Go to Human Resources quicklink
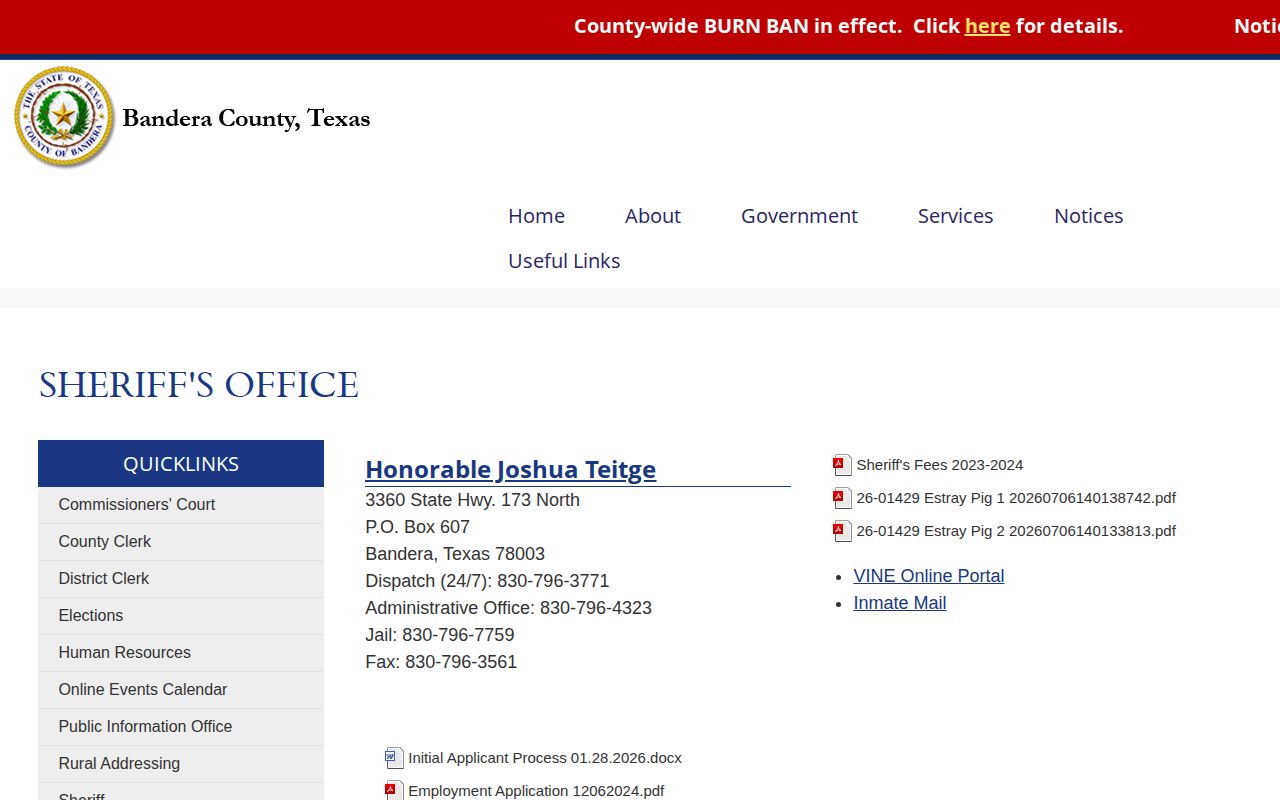The width and height of the screenshot is (1280, 800). tap(181, 653)
